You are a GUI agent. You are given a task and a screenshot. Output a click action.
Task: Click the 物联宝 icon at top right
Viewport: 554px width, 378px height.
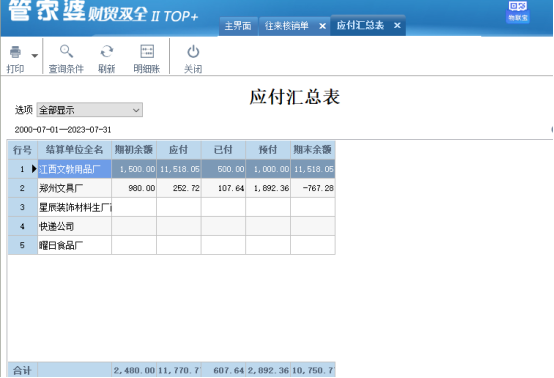point(518,11)
